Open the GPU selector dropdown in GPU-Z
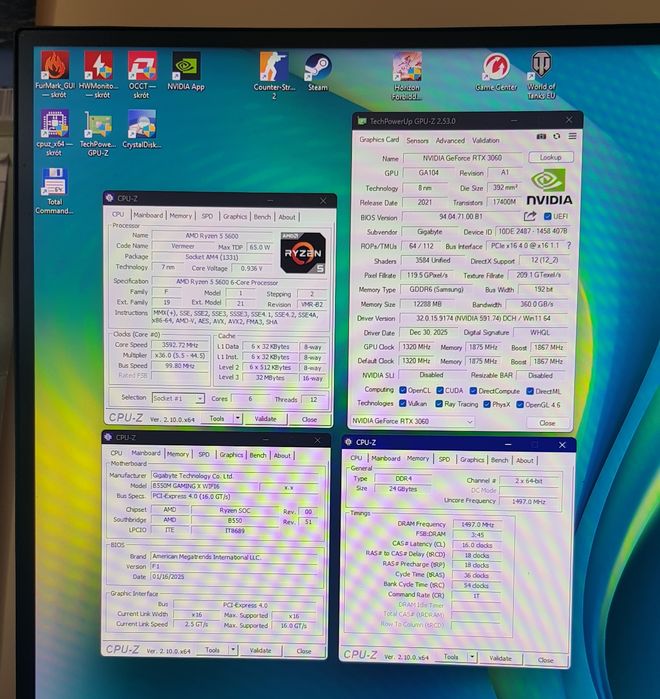This screenshot has width=660, height=699. pos(413,421)
